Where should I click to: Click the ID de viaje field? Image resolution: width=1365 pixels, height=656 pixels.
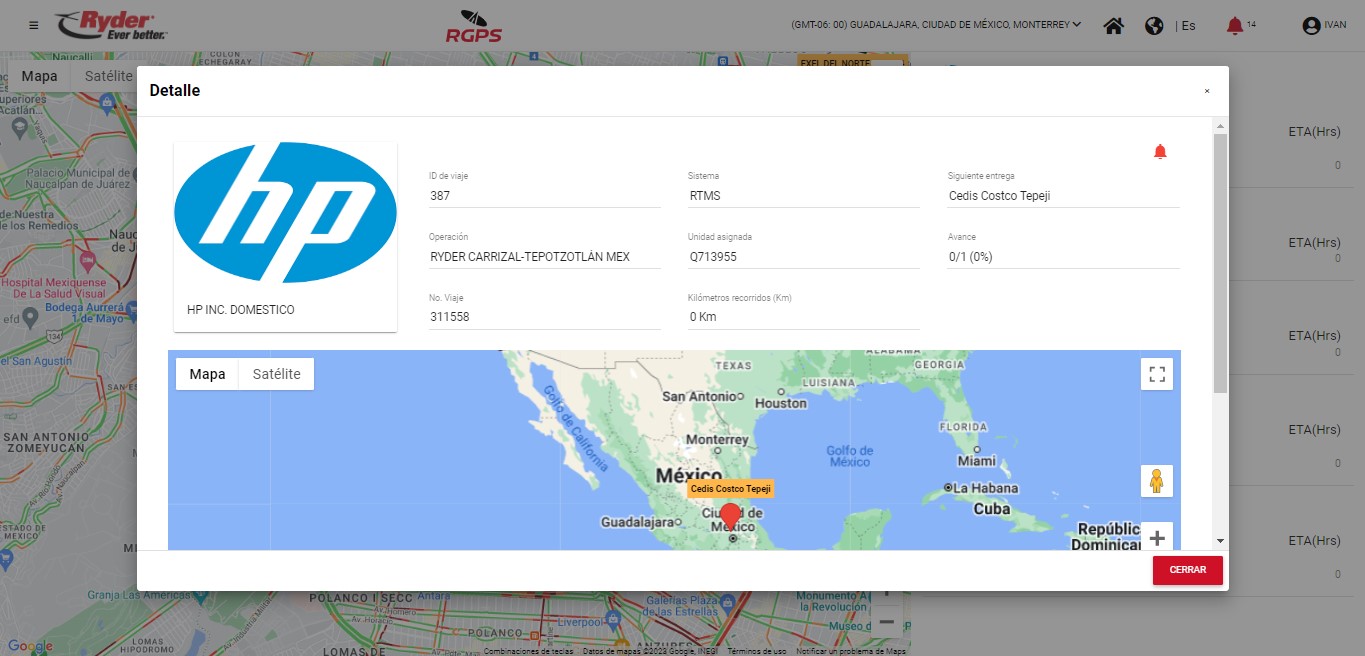coord(545,196)
